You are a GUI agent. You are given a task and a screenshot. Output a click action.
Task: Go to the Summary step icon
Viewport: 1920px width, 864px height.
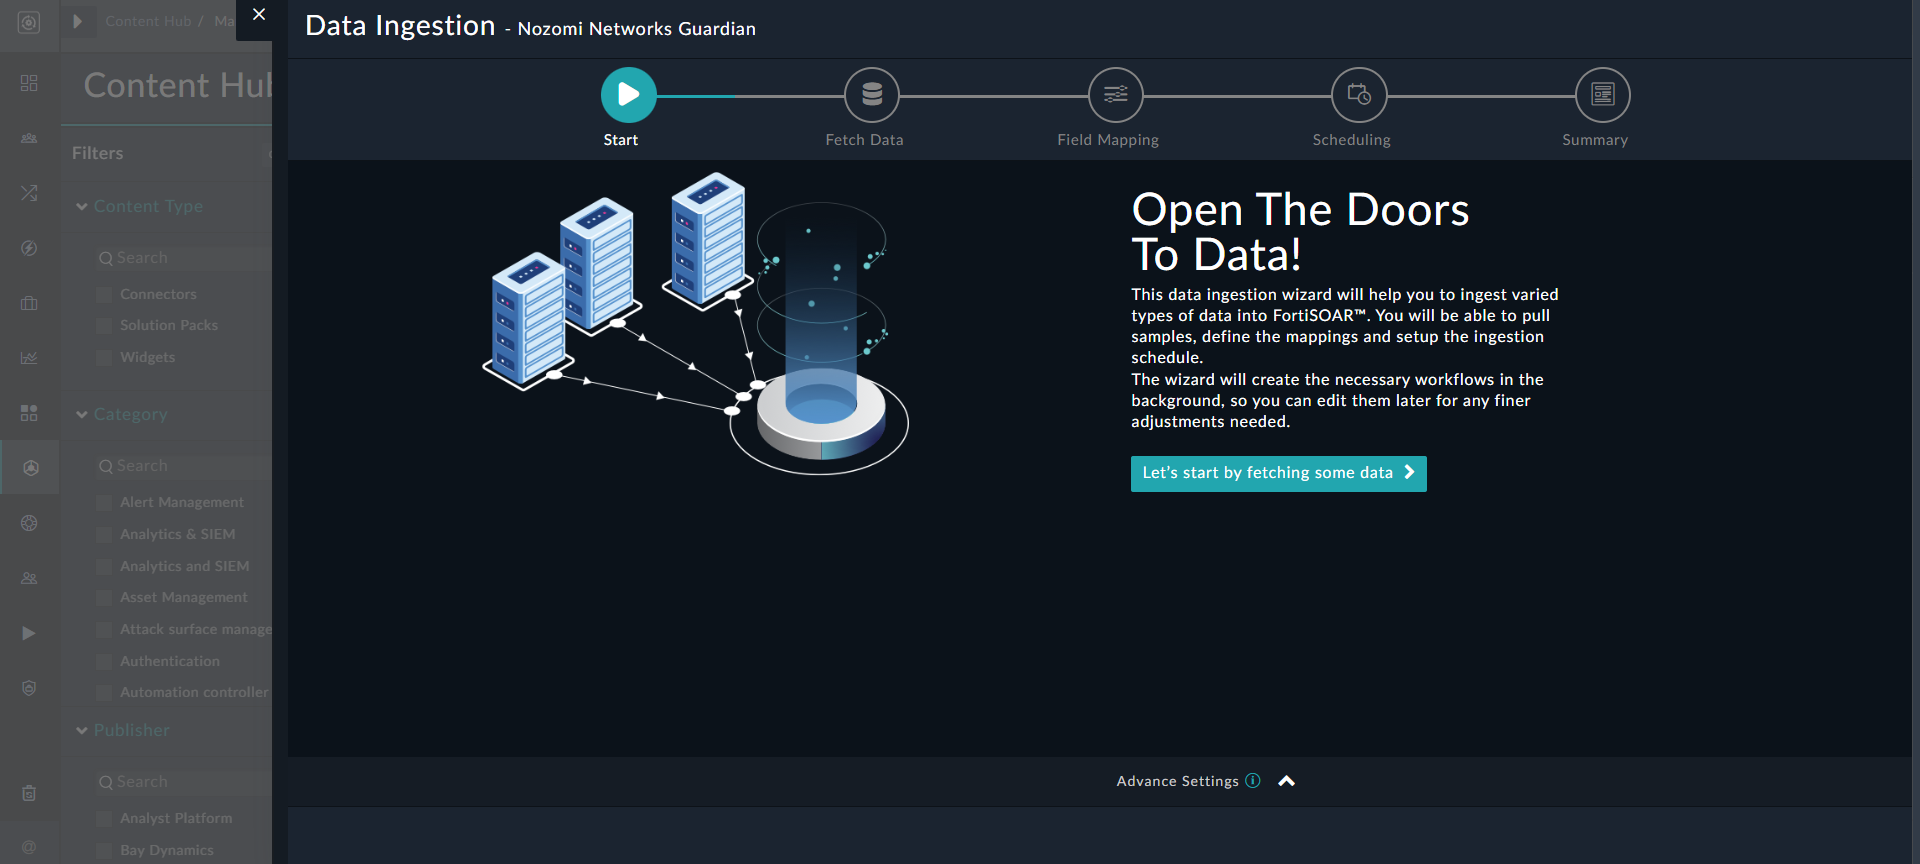click(1602, 95)
